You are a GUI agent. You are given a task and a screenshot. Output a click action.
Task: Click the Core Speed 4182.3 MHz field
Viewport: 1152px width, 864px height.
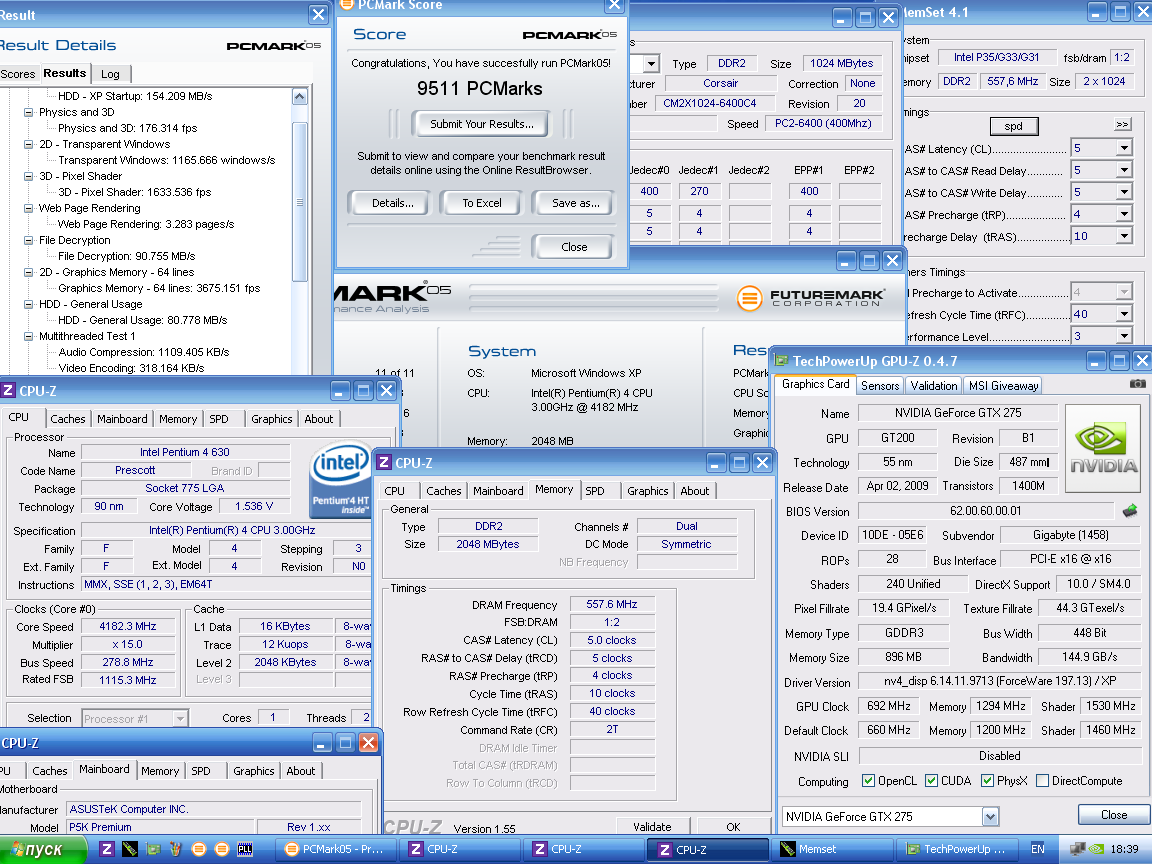click(128, 626)
